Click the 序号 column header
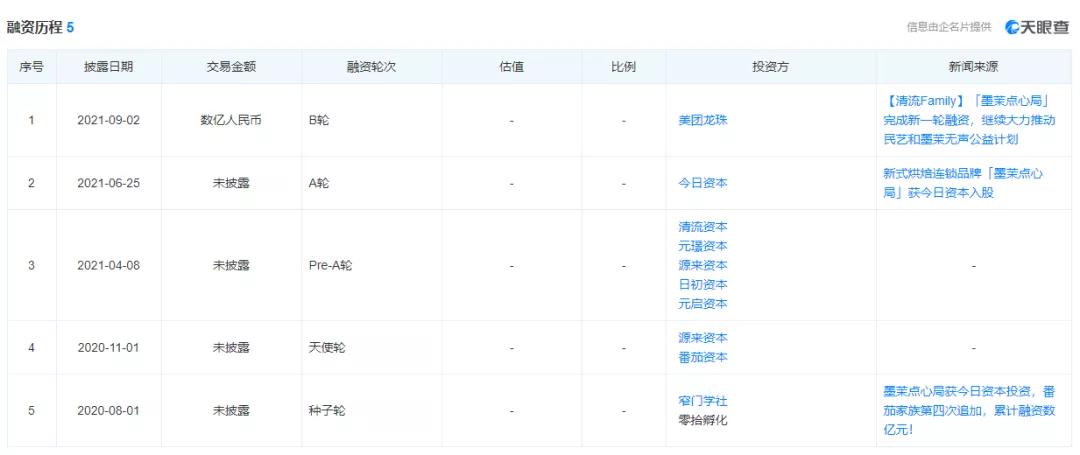Screen dimensions: 1080x455 click(31, 67)
